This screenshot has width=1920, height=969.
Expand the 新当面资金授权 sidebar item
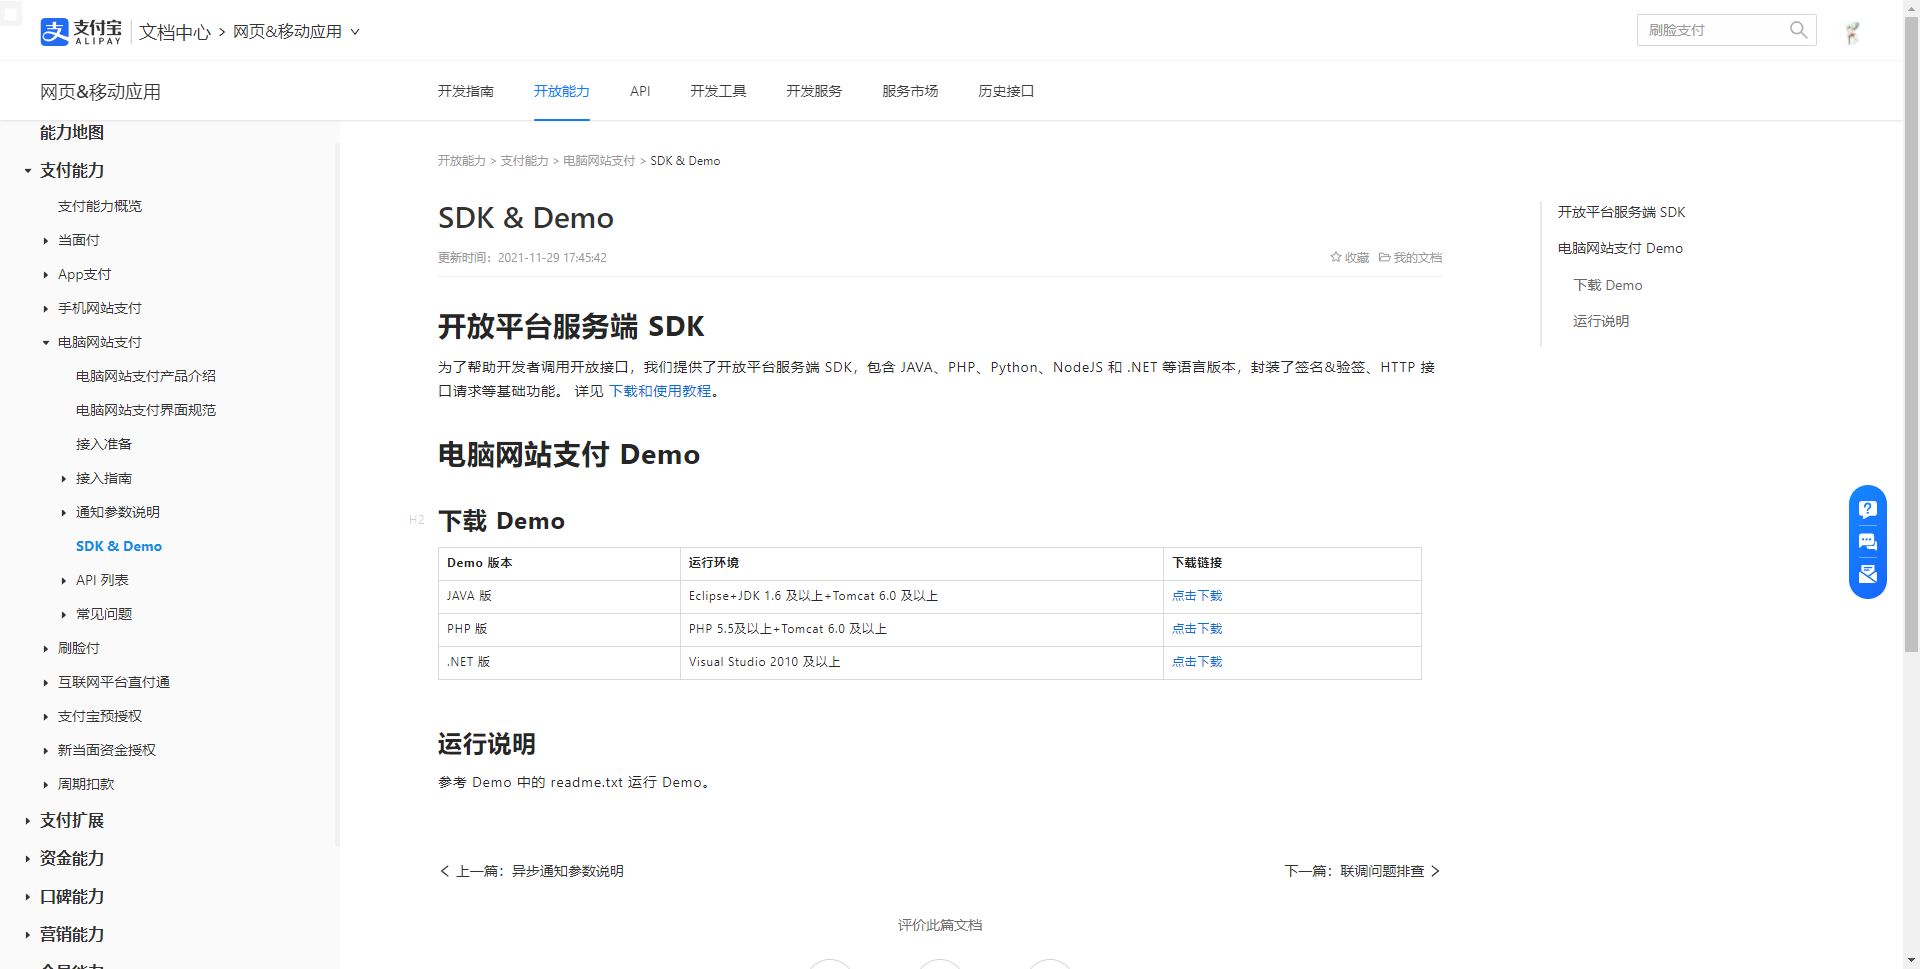tap(46, 751)
